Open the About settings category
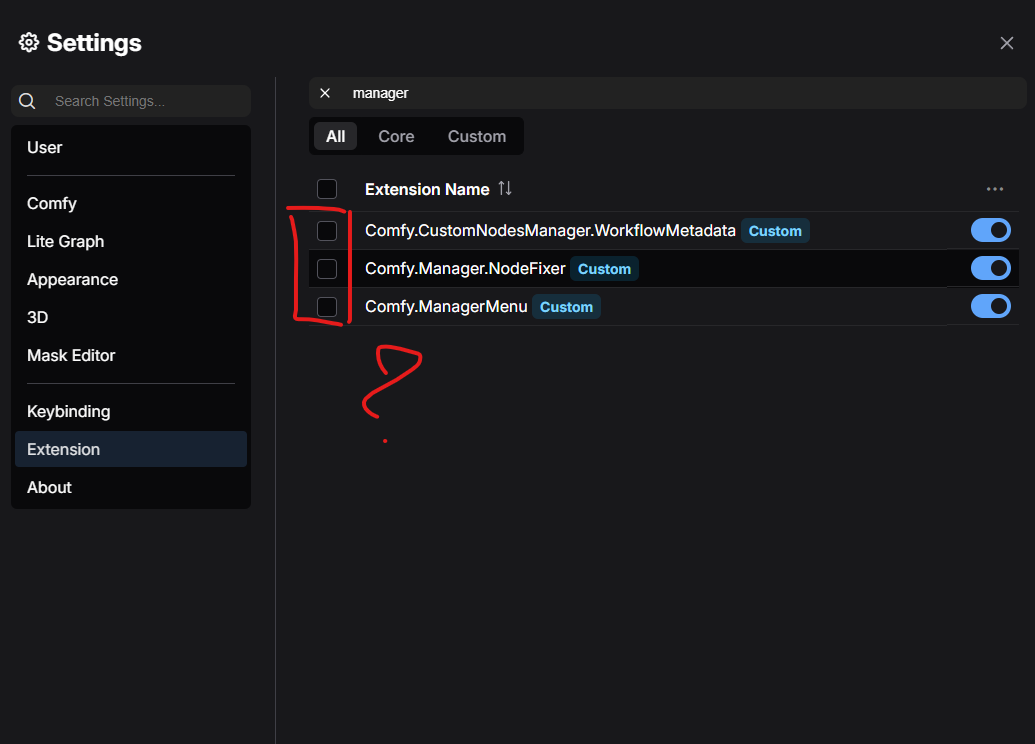 coord(131,487)
